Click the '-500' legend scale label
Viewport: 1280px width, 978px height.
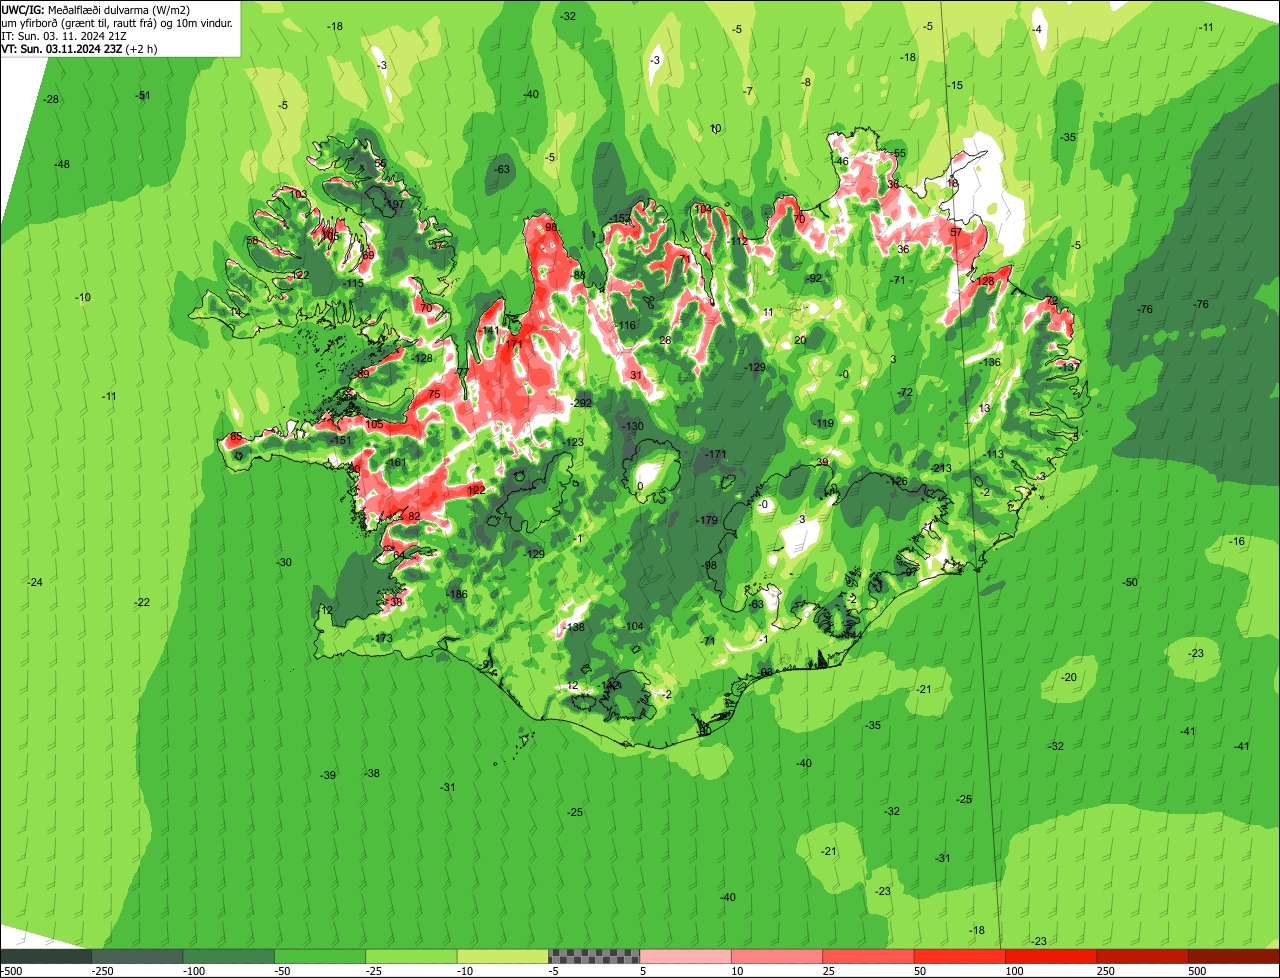pyautogui.click(x=11, y=971)
